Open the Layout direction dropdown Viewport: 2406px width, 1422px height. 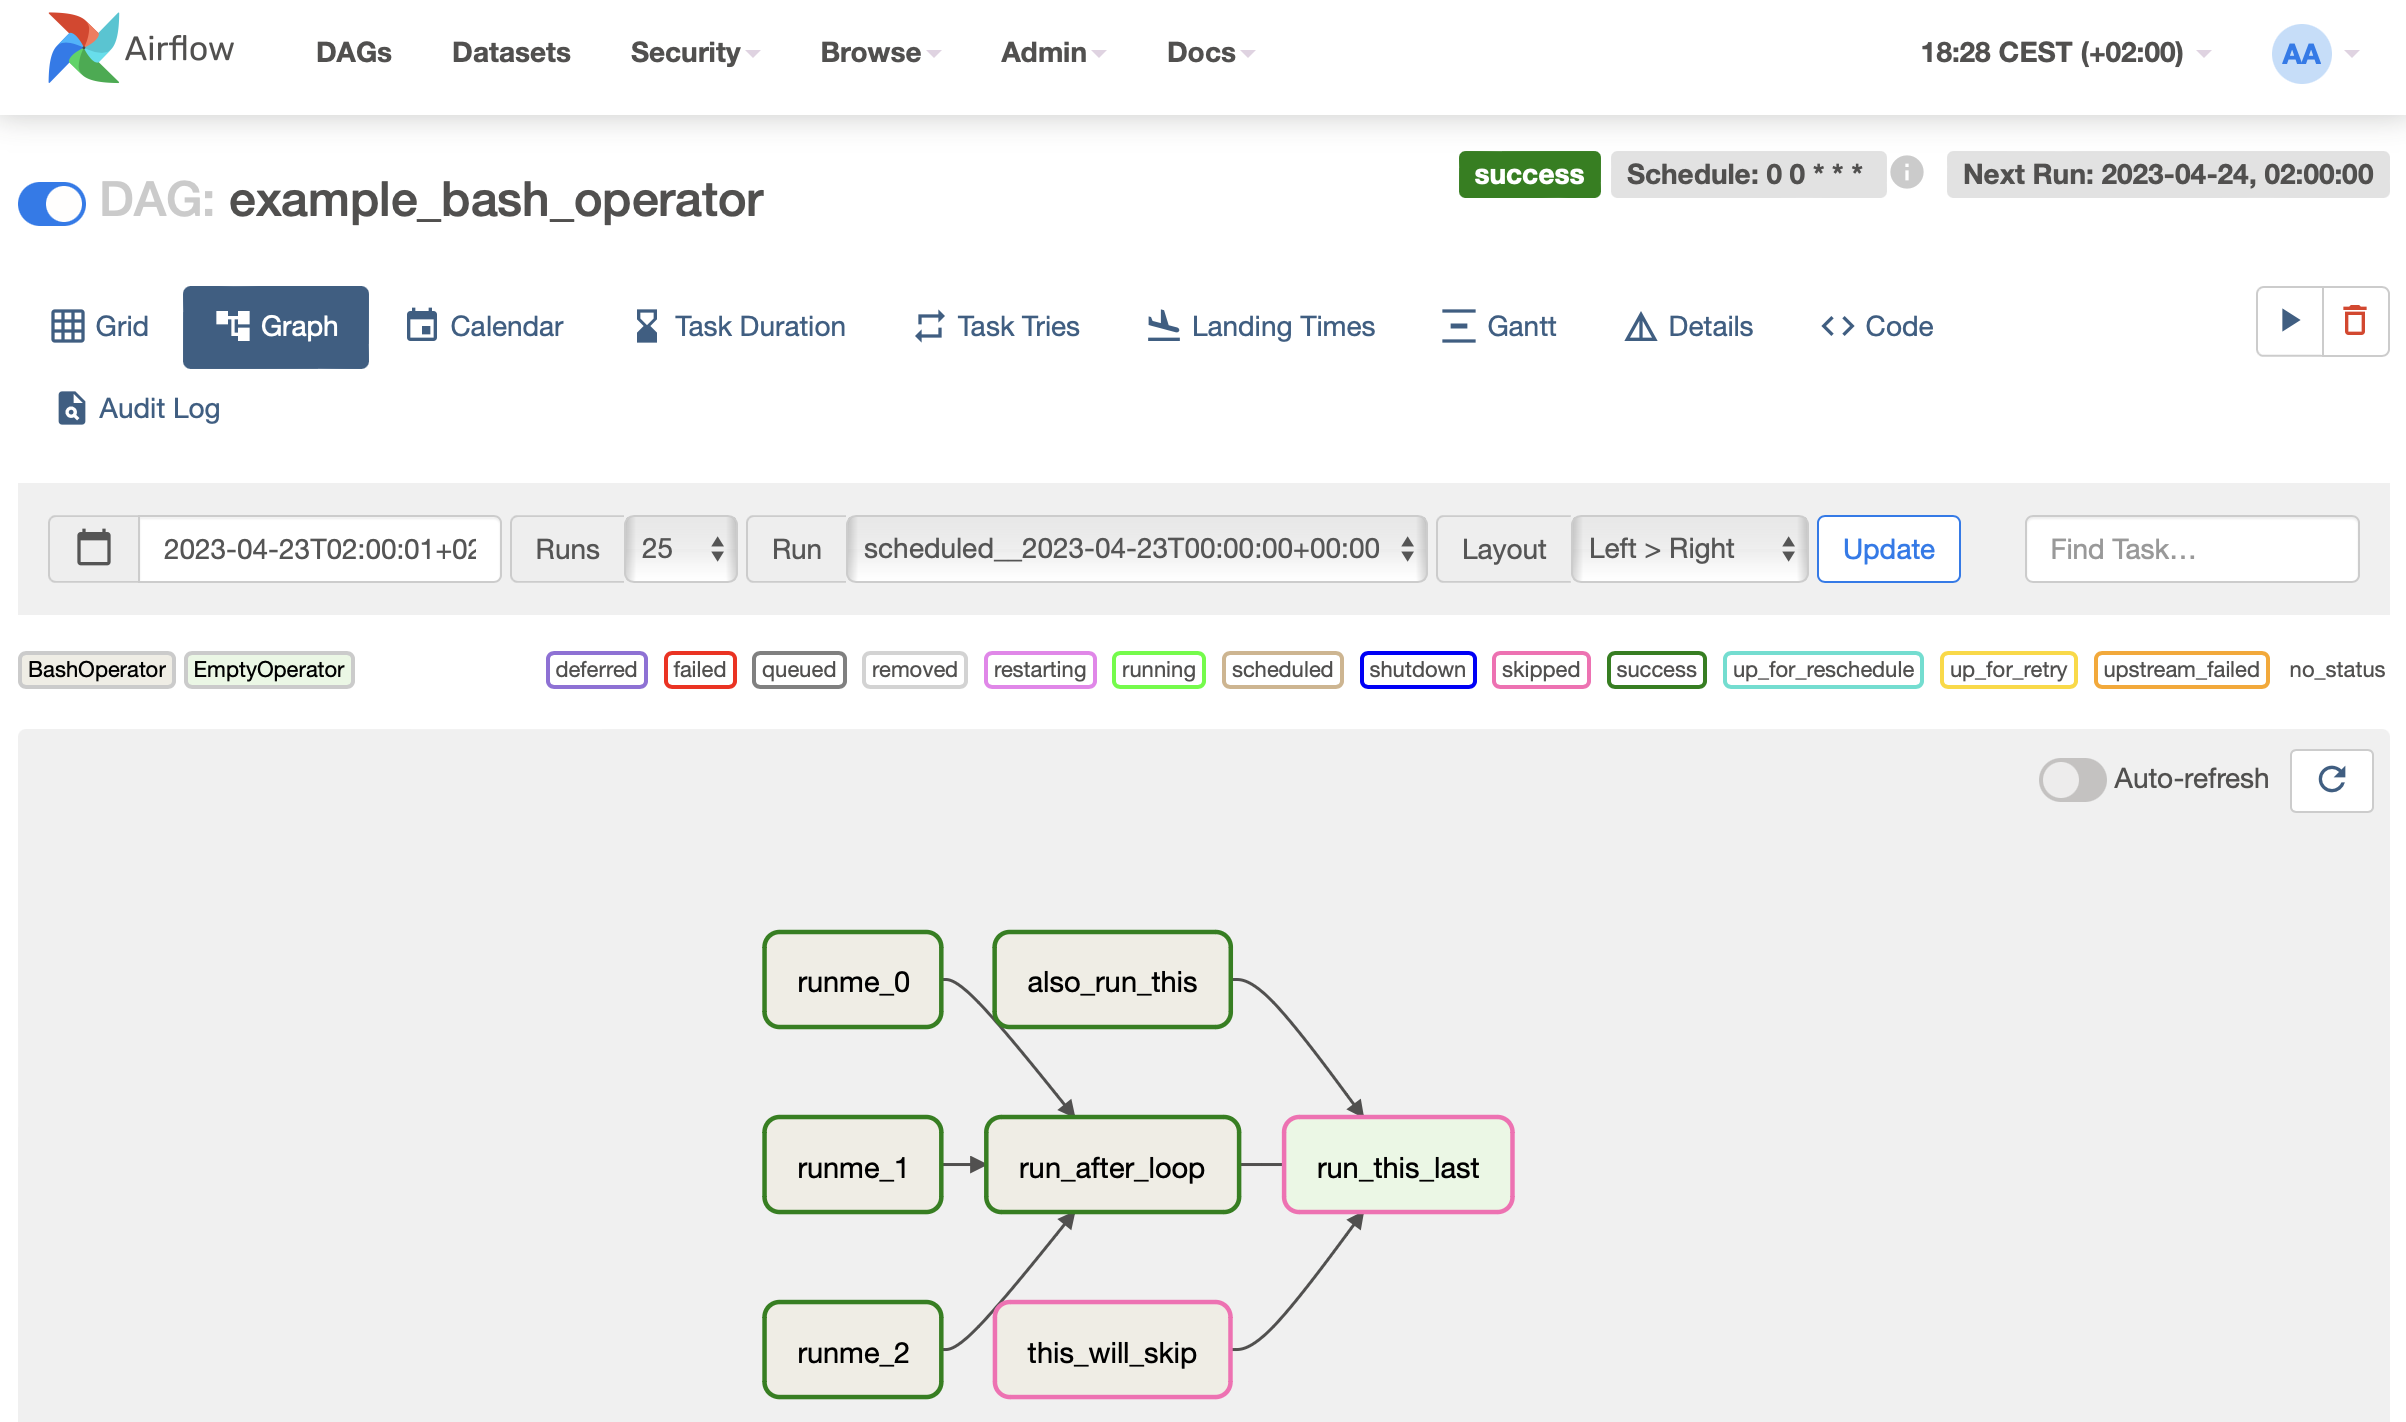point(1690,548)
